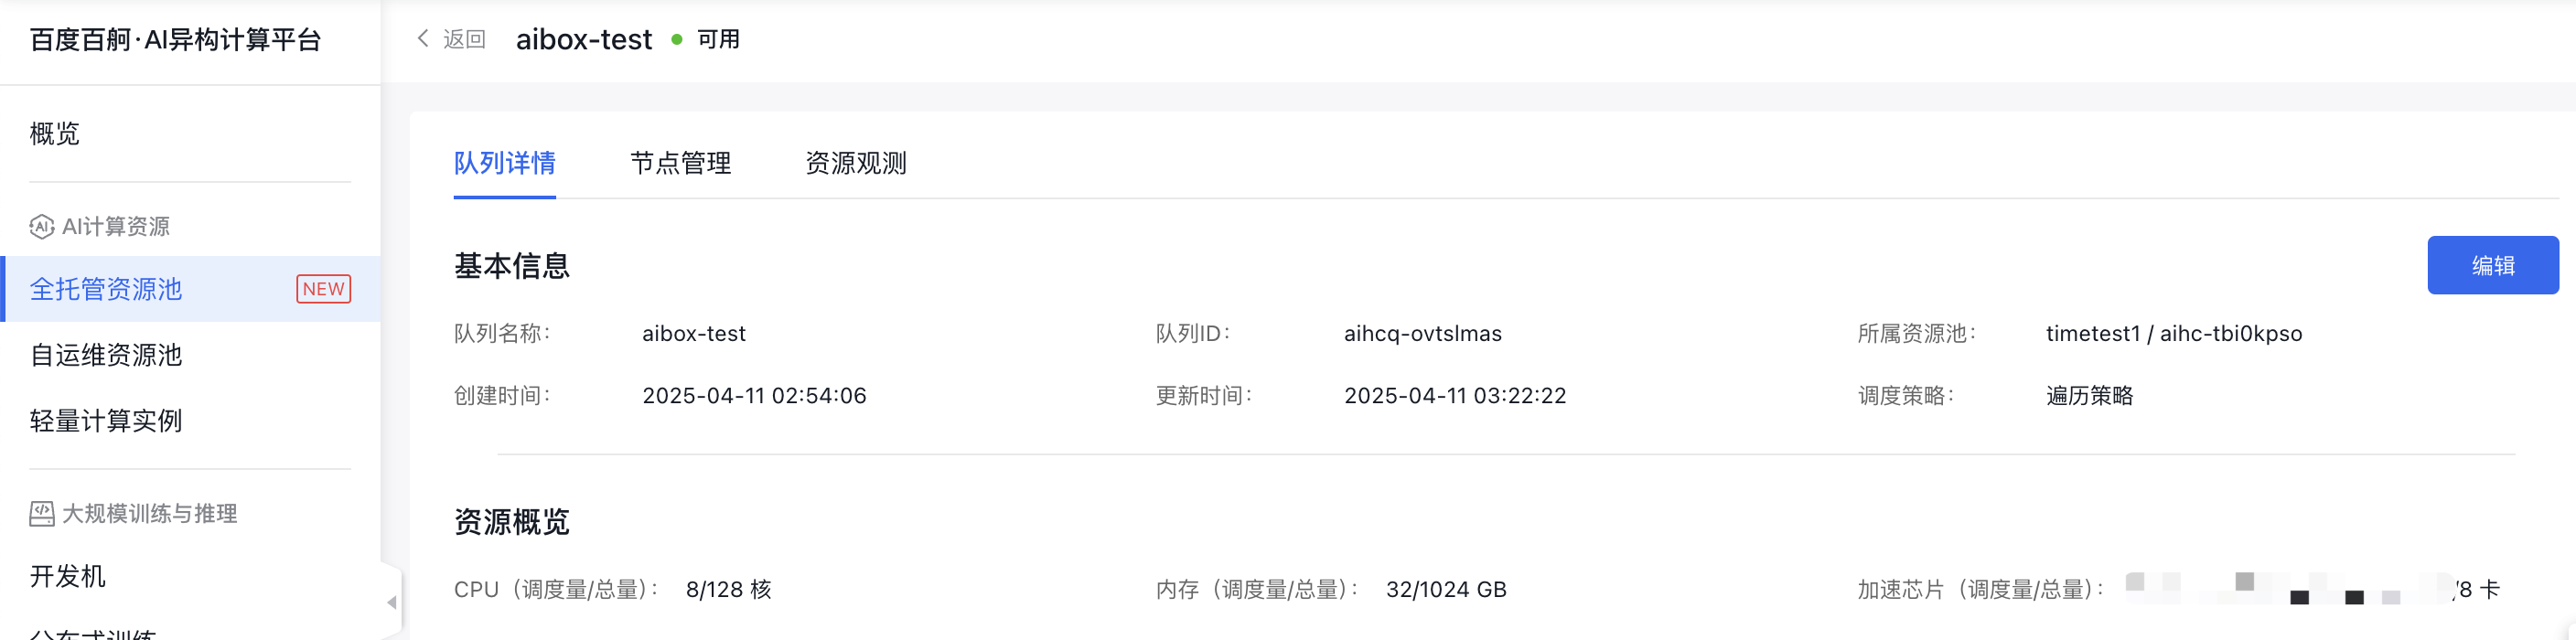Click the queue ID aihcq-ovtslmas
This screenshot has height=640, width=2576.
1422,333
